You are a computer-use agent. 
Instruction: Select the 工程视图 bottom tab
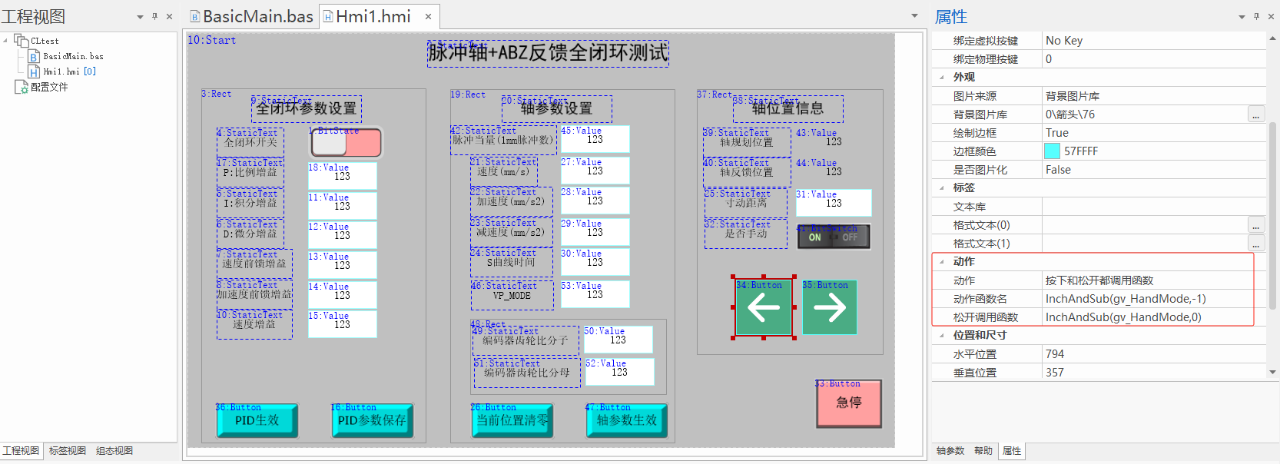[x=22, y=451]
